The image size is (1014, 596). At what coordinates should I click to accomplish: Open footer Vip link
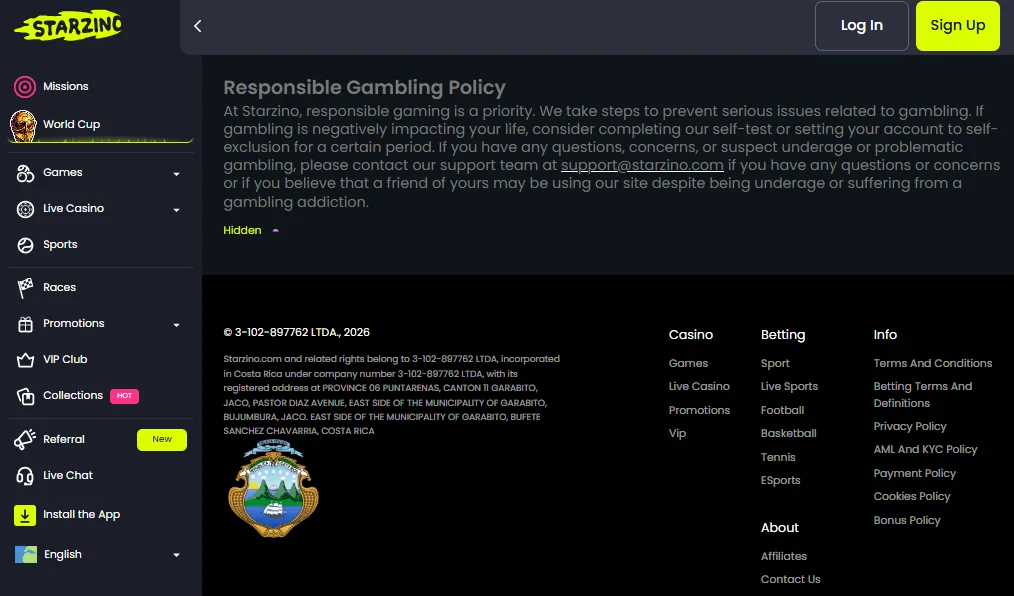(677, 433)
